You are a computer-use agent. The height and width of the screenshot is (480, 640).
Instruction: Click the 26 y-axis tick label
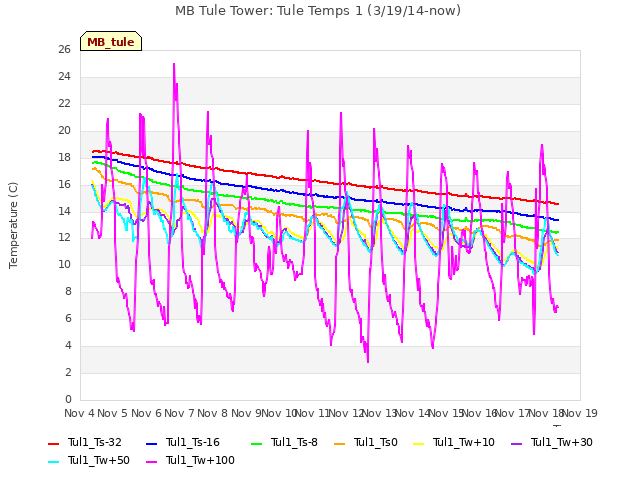coord(64,49)
